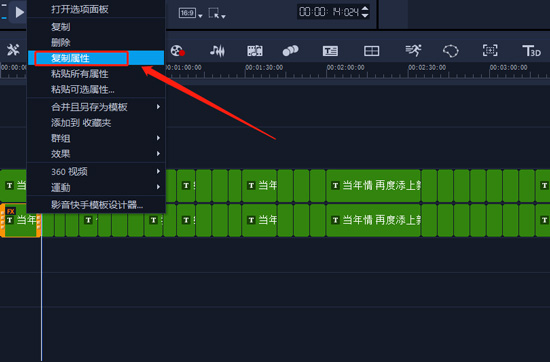The image size is (550, 362).
Task: Open the 16:9 aspect ratio dropdown
Action: [x=190, y=13]
